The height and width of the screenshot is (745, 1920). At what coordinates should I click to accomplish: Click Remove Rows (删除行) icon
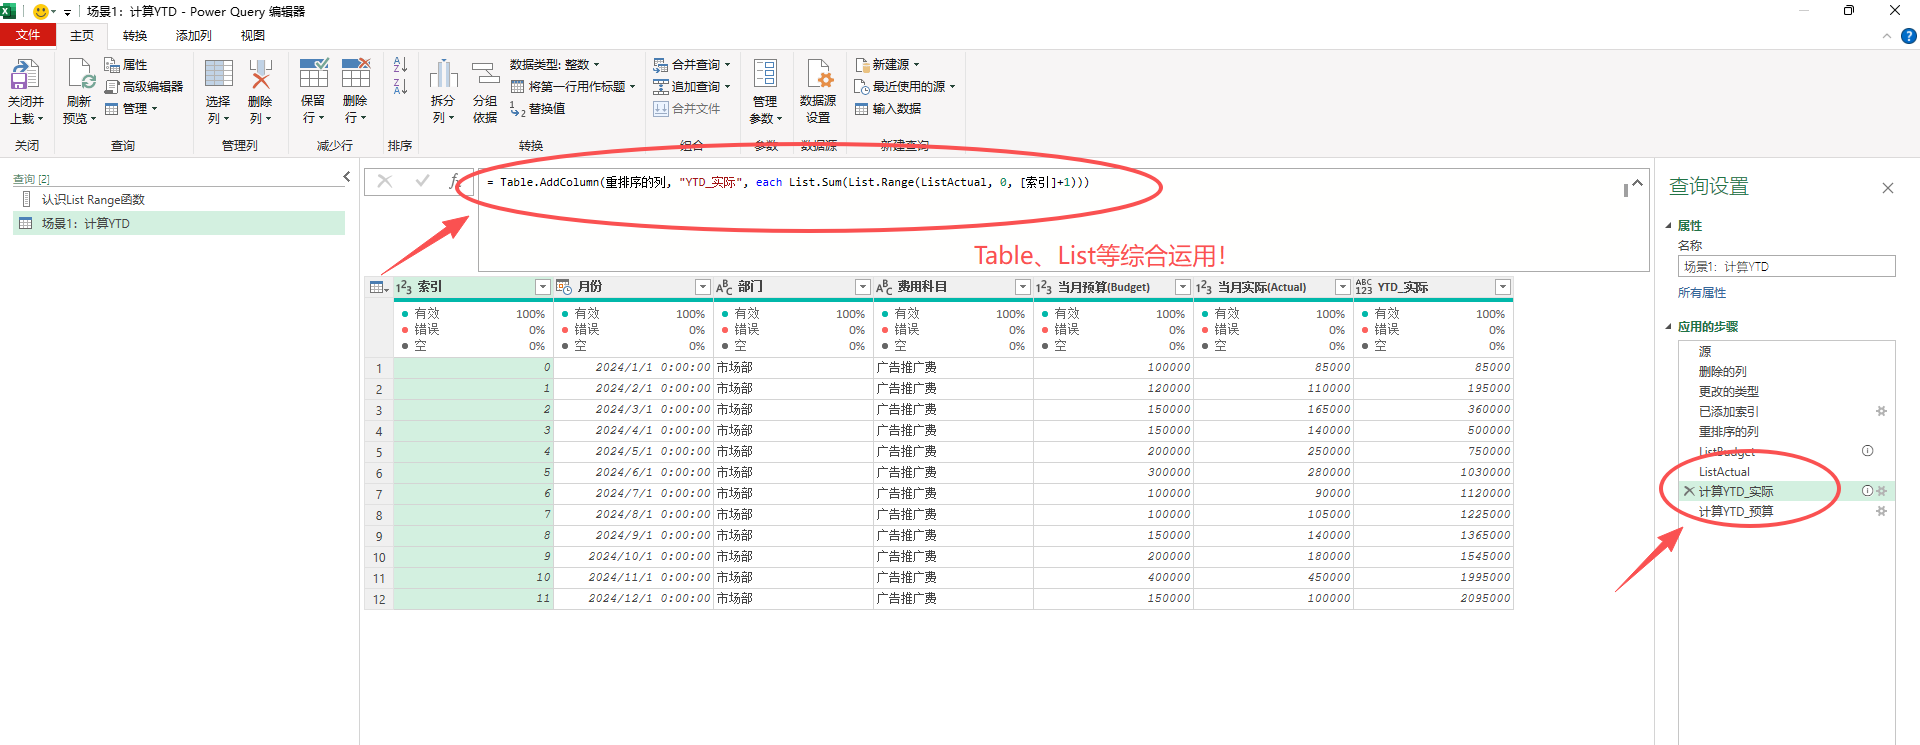tap(356, 74)
